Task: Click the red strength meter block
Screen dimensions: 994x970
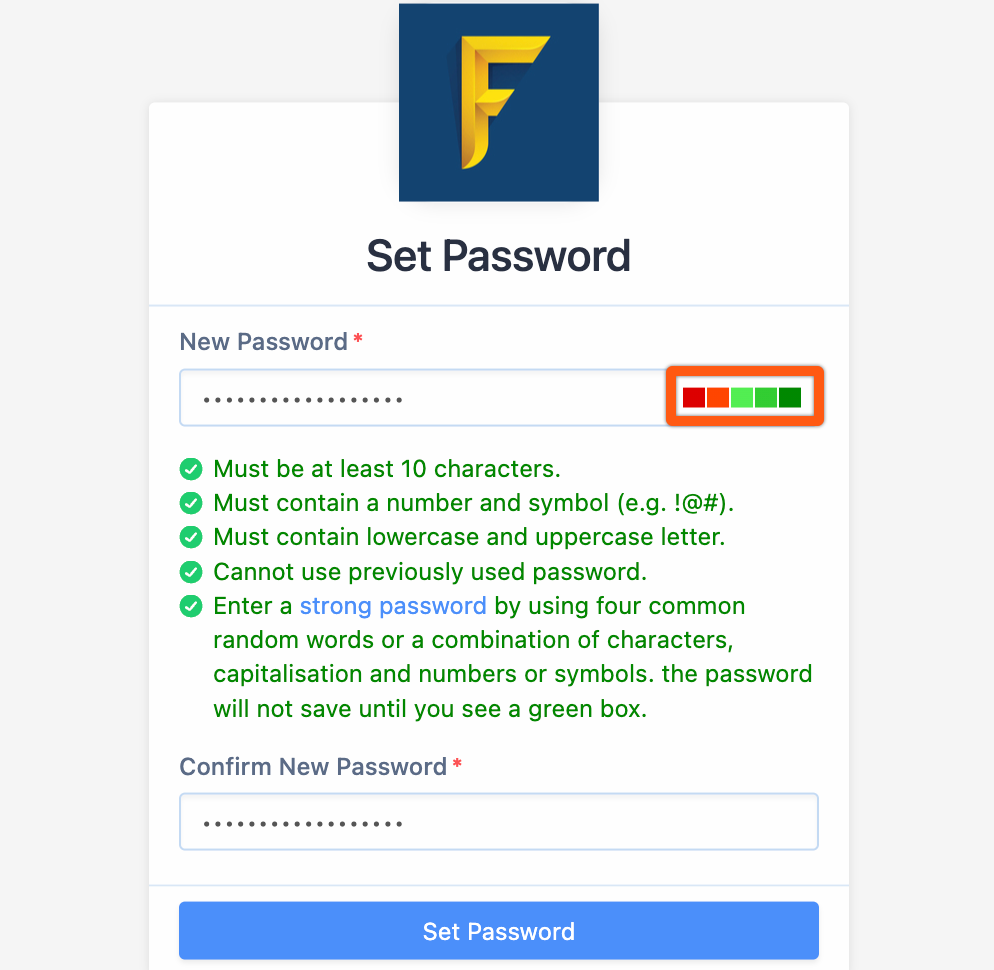Action: (694, 398)
